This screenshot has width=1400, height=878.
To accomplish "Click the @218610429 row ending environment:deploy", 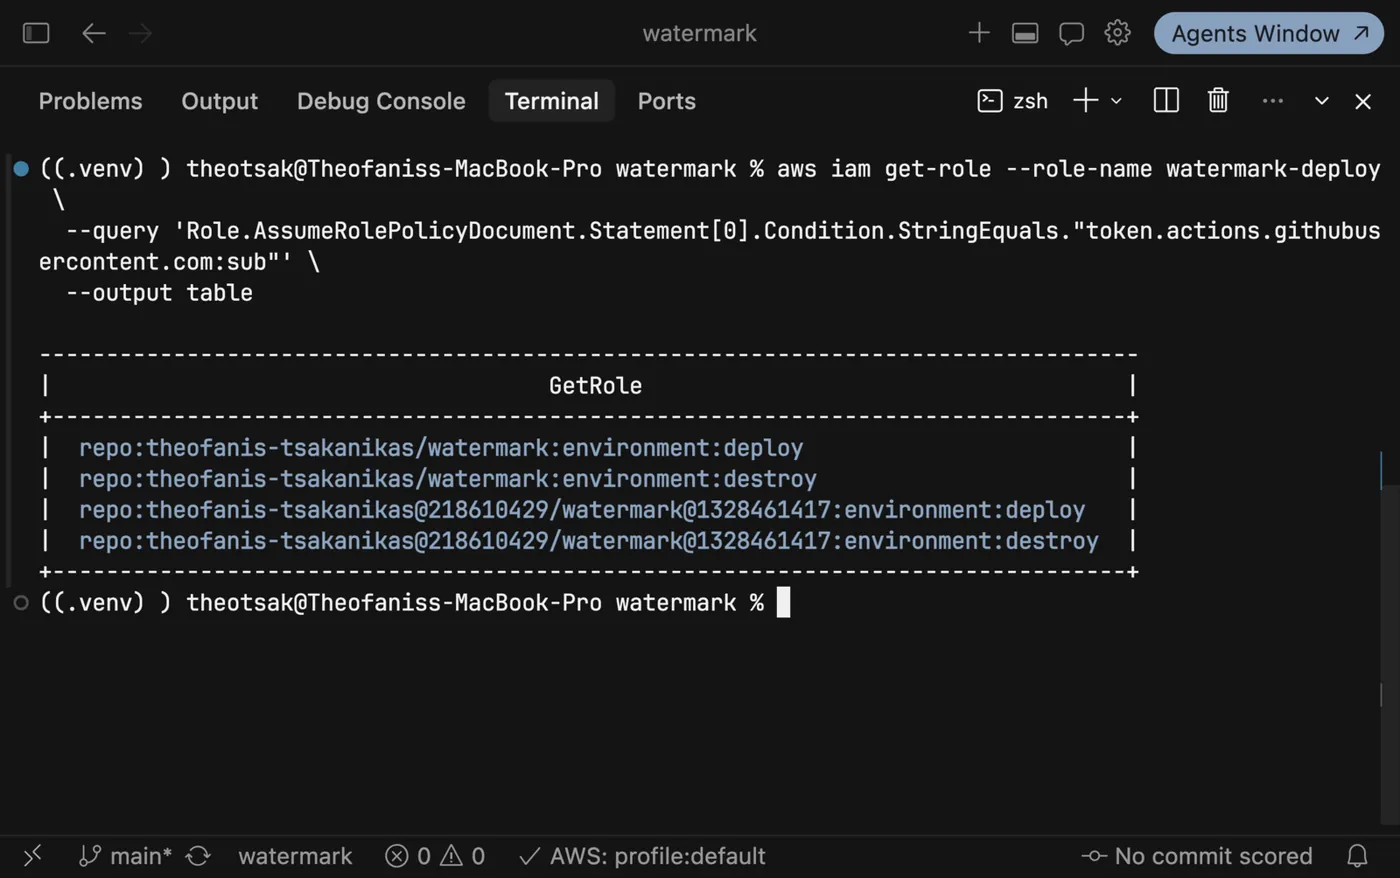I will click(x=582, y=509).
